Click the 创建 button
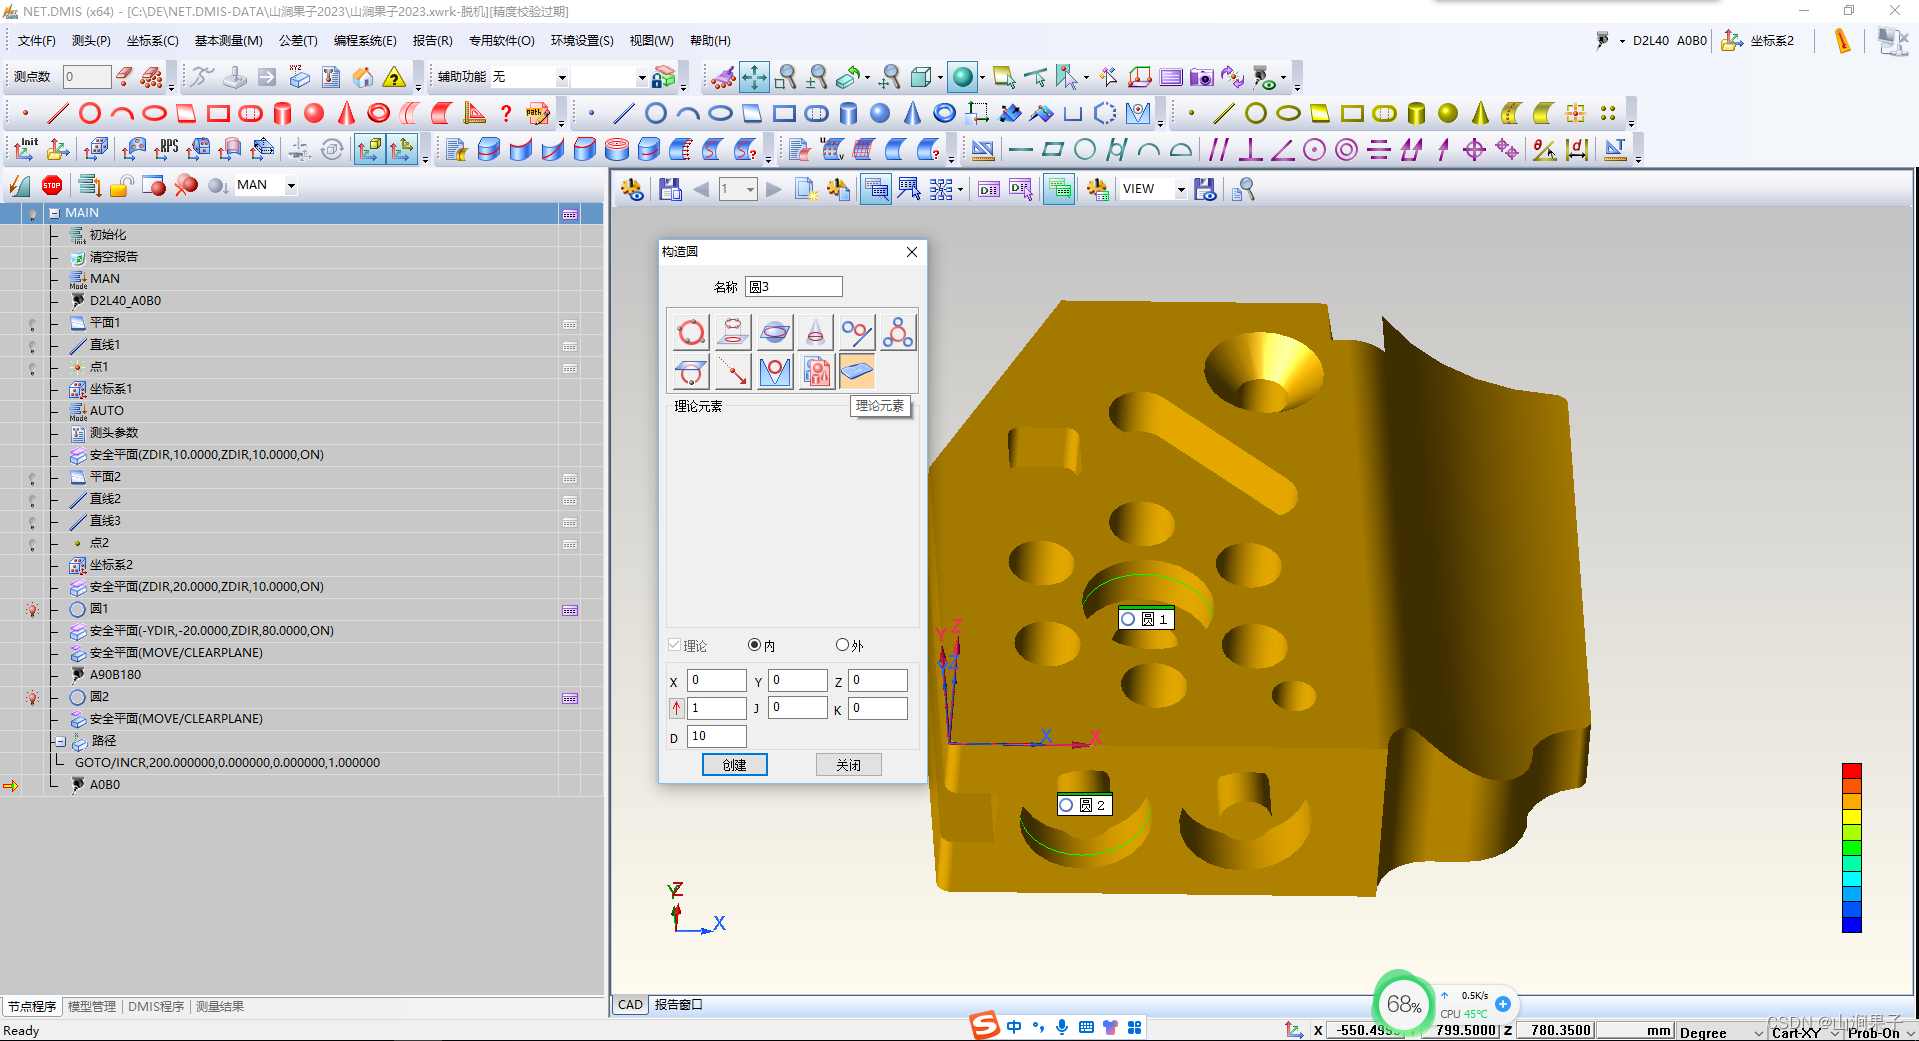 735,765
